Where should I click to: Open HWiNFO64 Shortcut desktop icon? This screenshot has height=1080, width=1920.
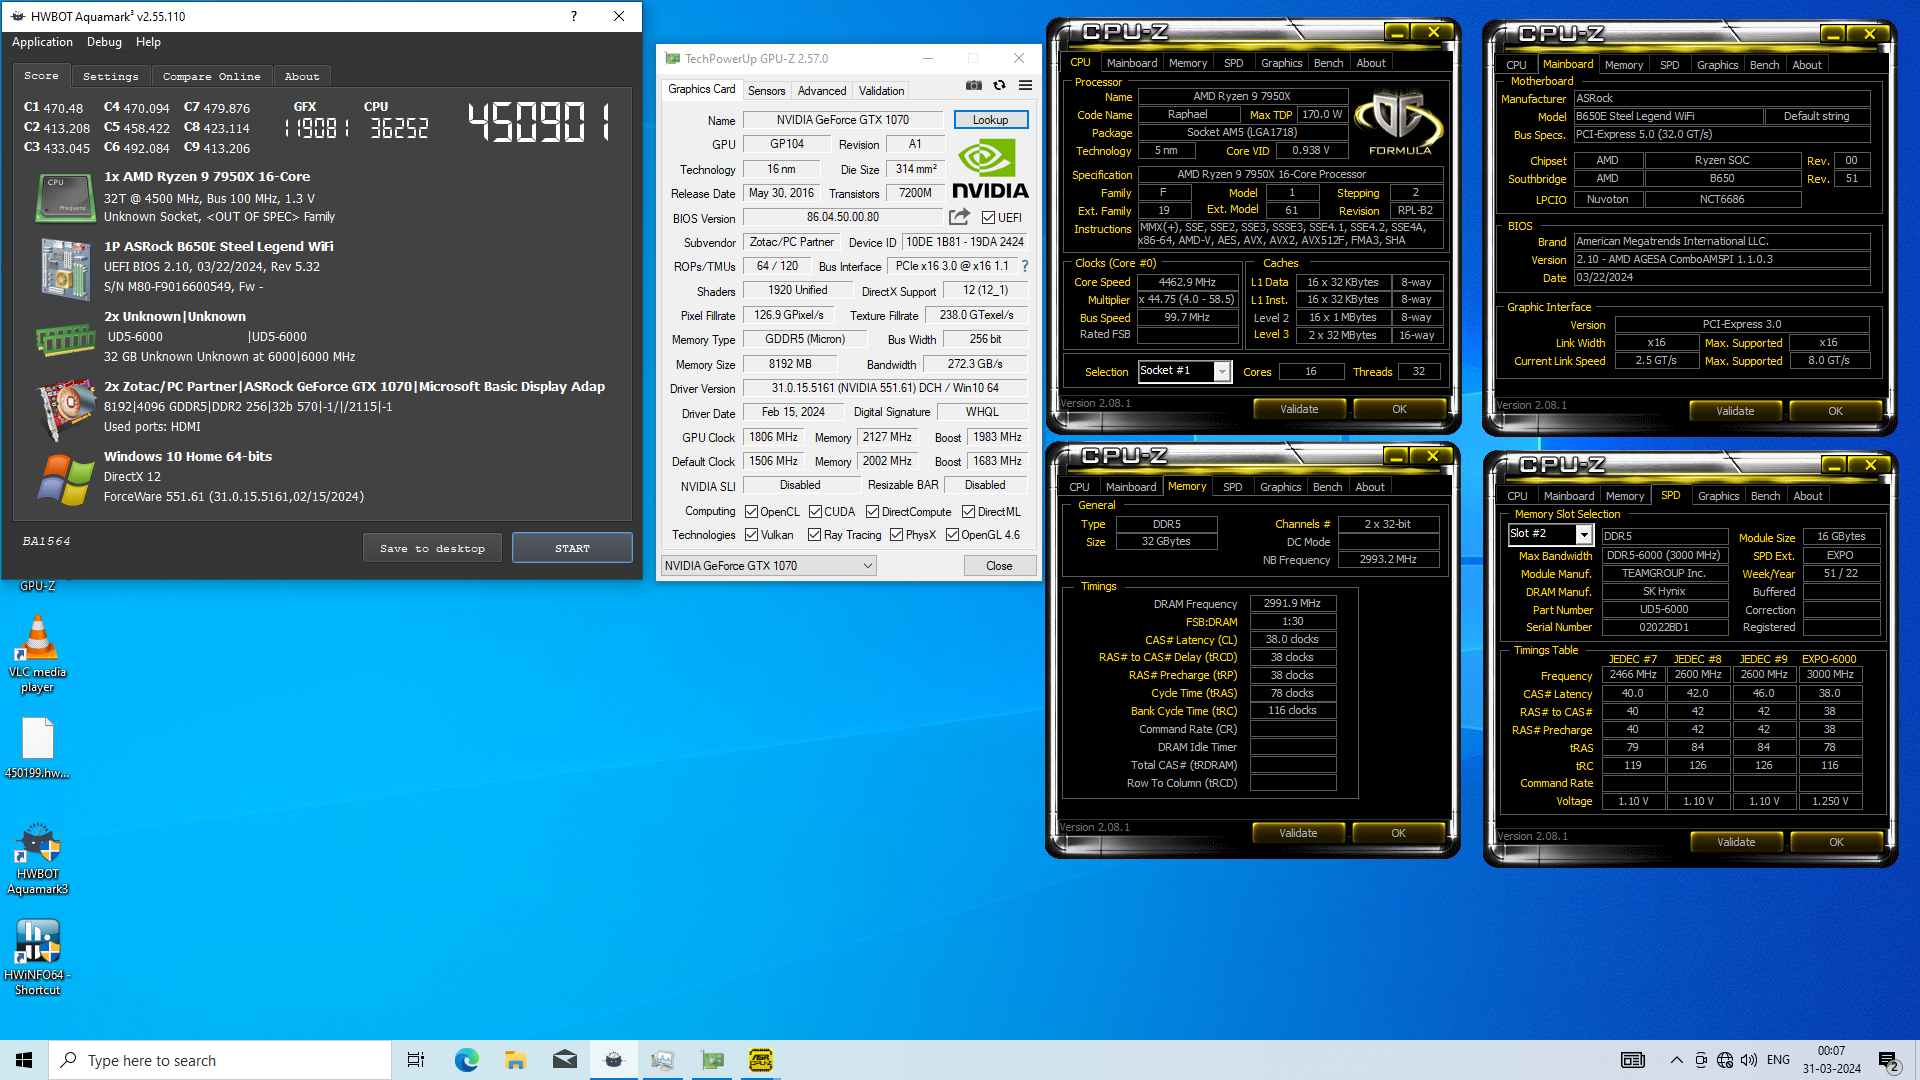click(37, 957)
